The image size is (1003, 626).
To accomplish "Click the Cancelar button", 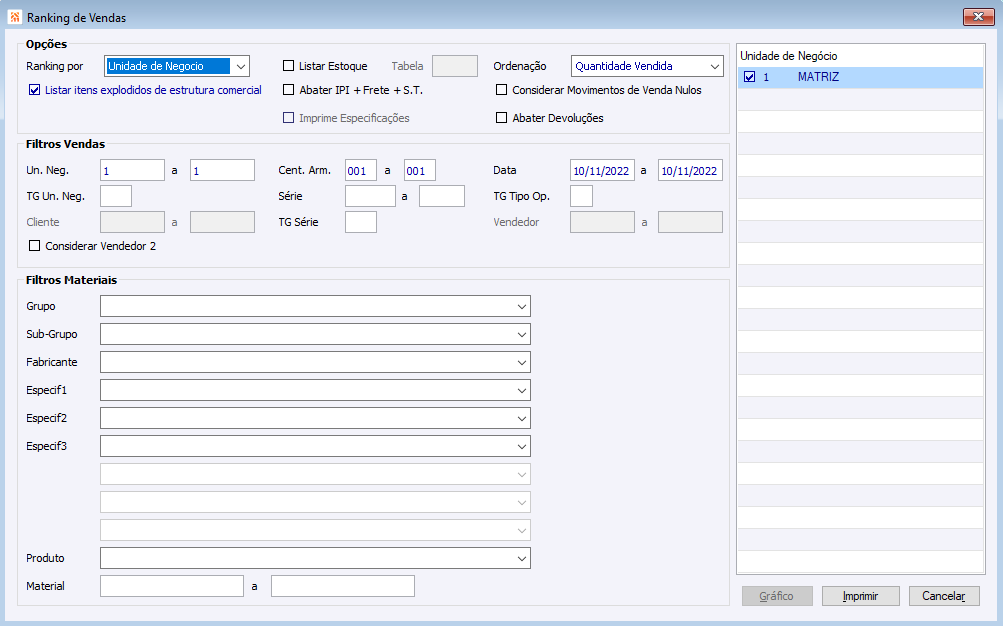I will coord(944,596).
